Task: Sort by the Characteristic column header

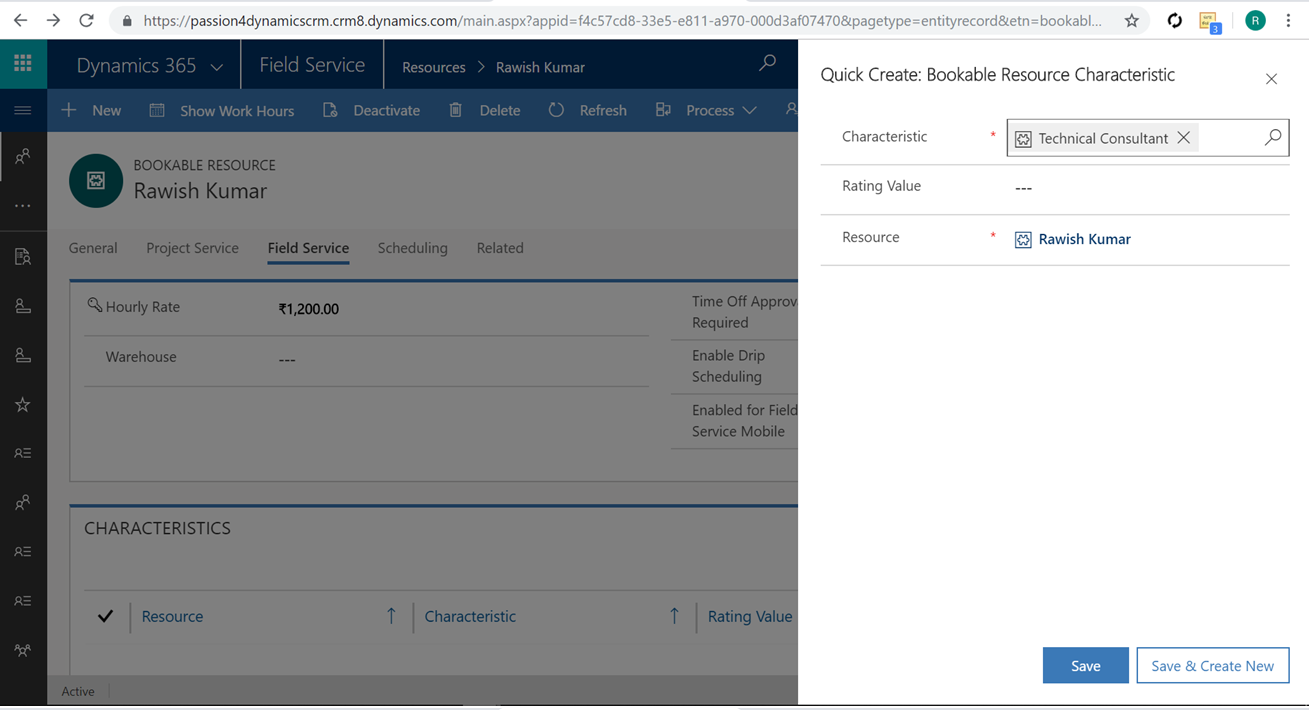Action: [470, 616]
